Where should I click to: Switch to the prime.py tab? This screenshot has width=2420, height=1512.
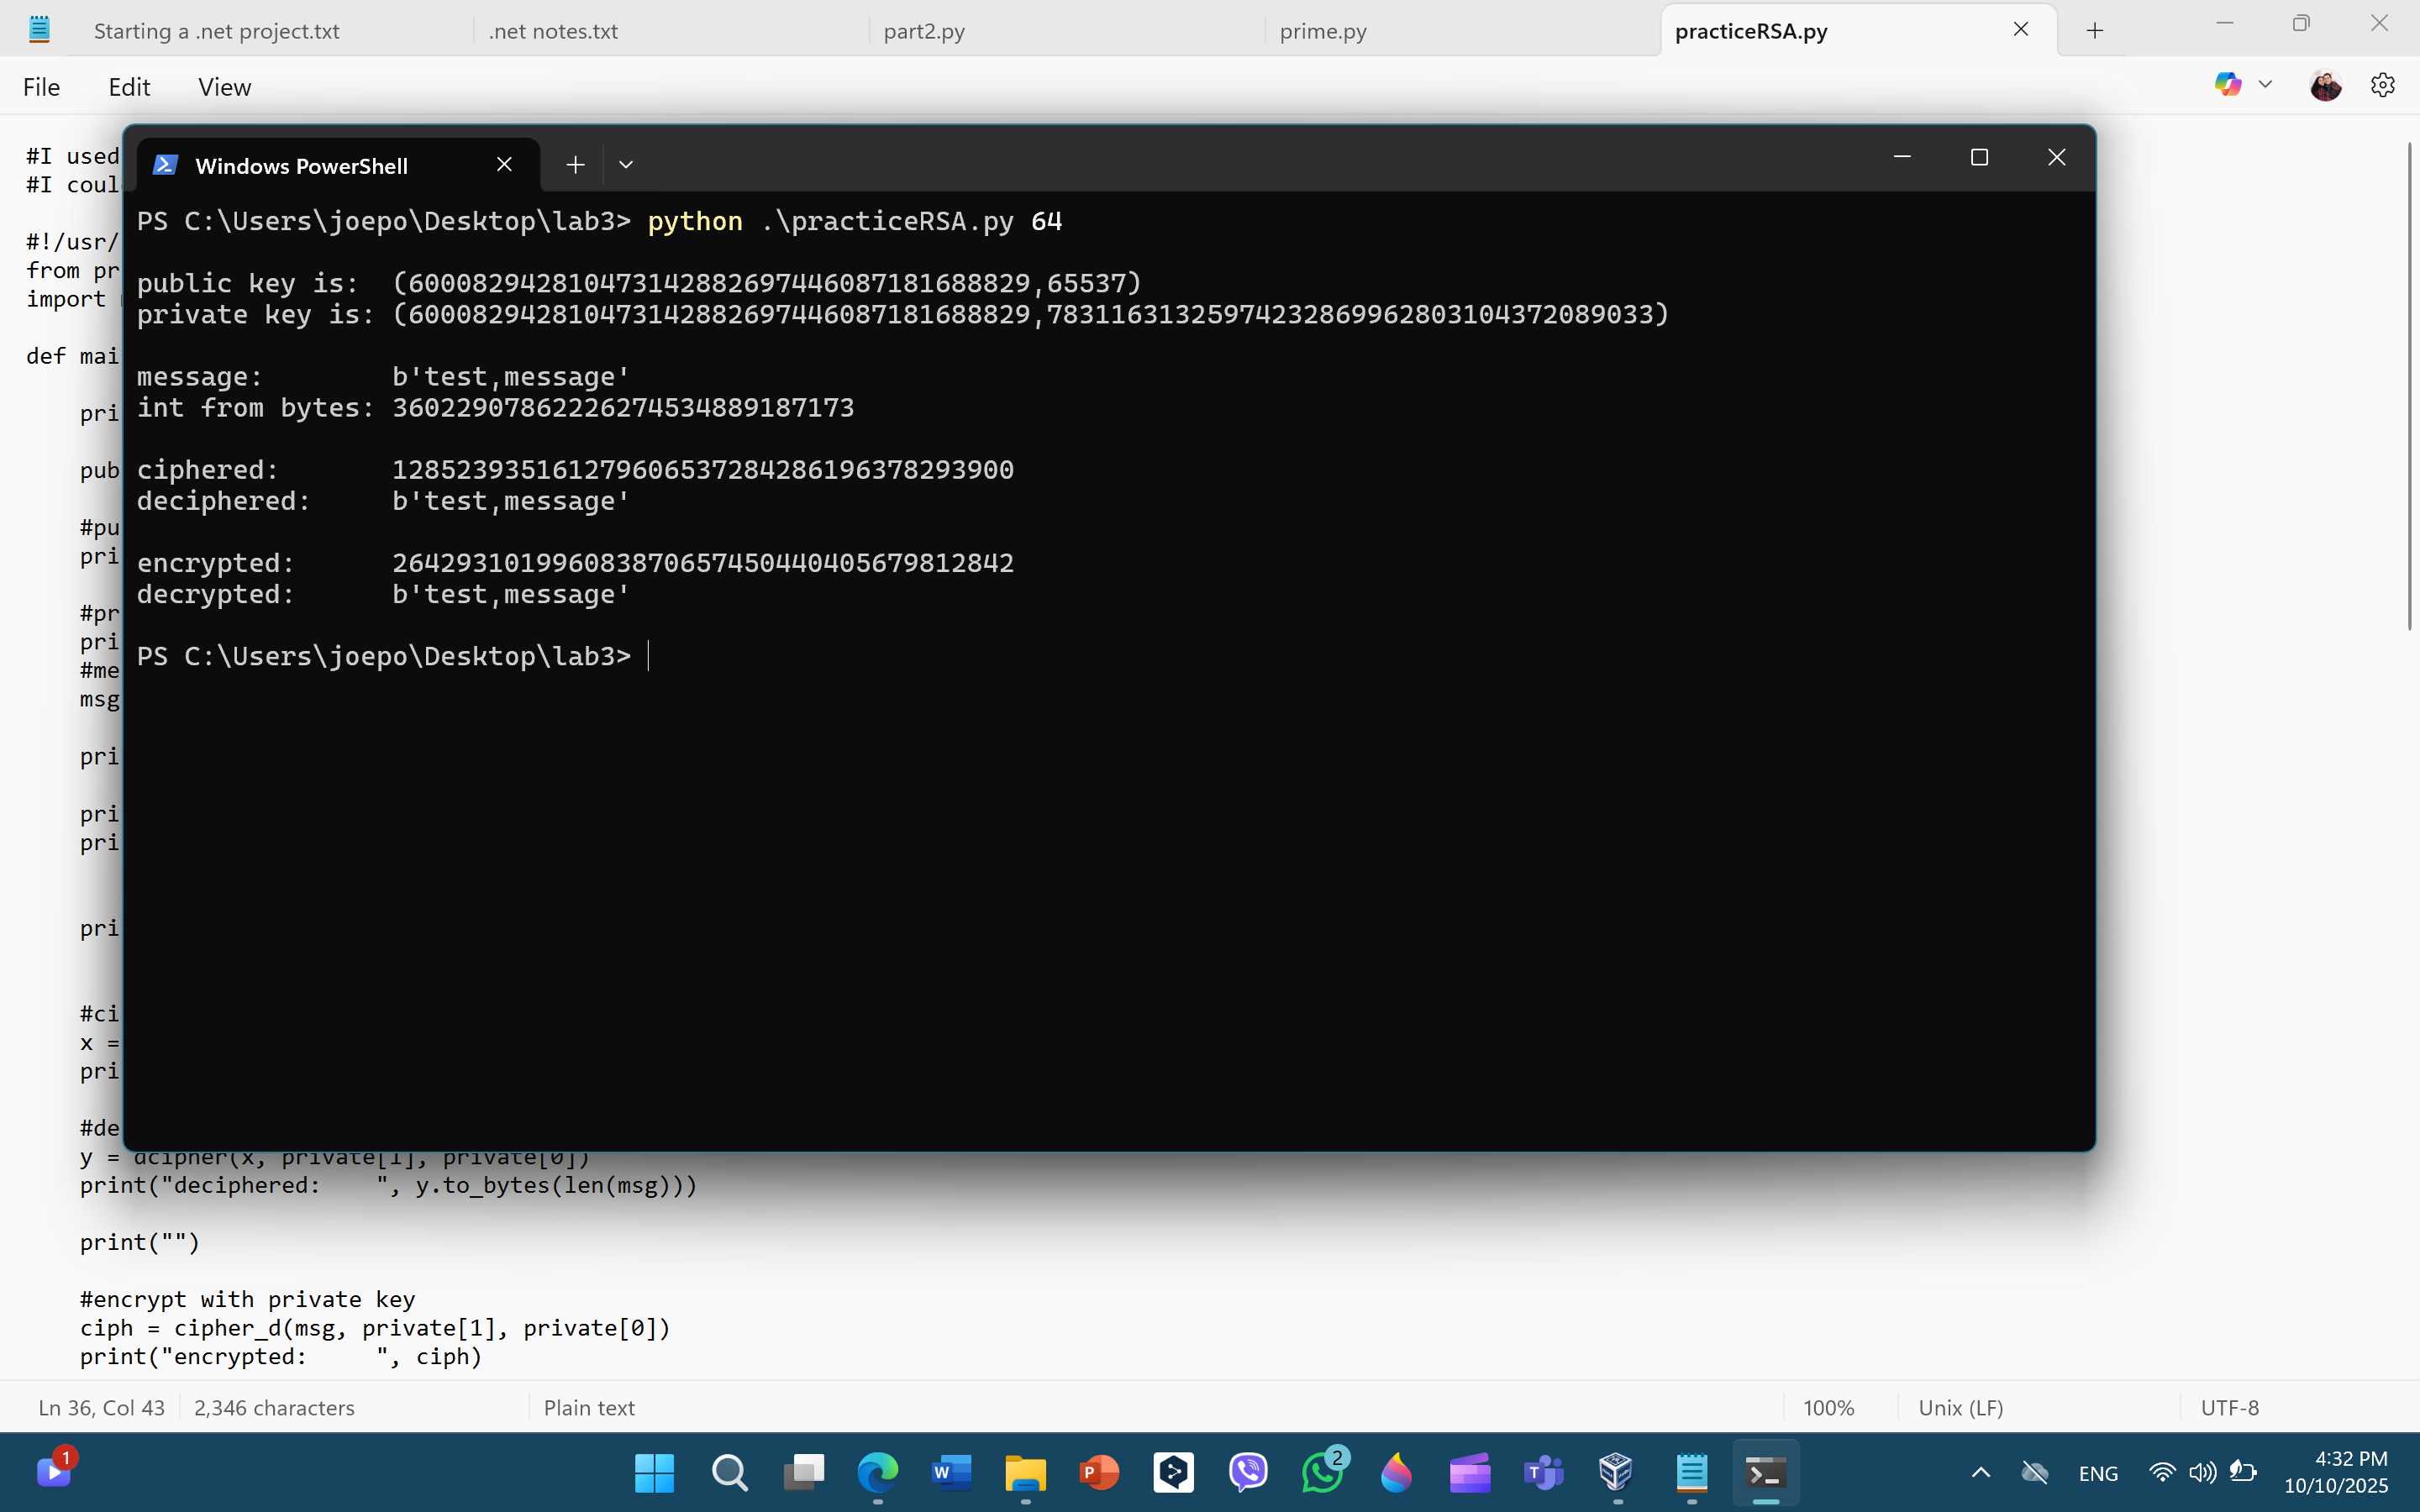pos(1323,31)
